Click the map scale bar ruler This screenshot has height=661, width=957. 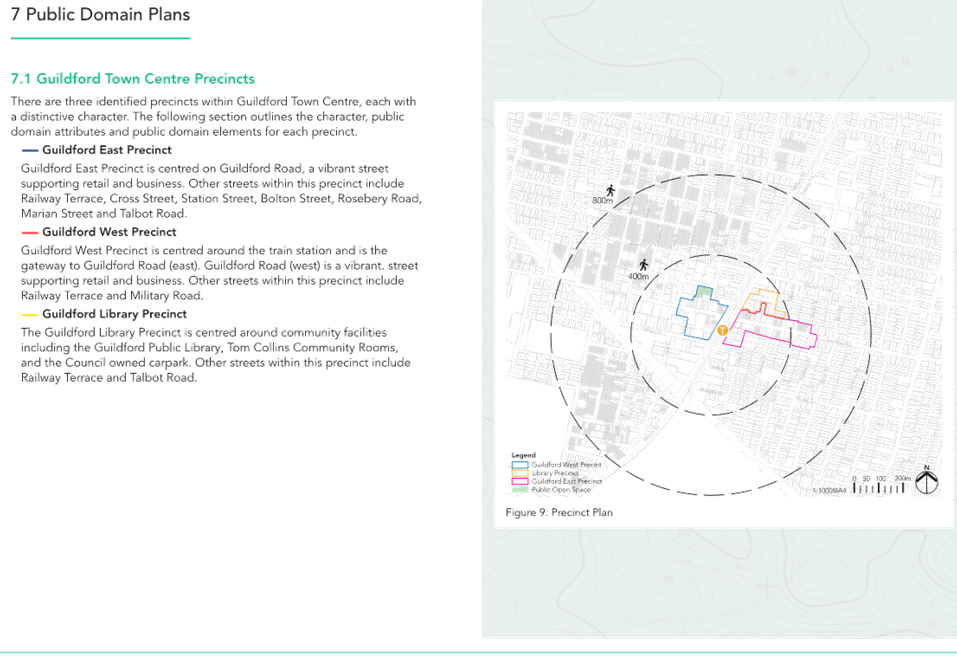879,488
